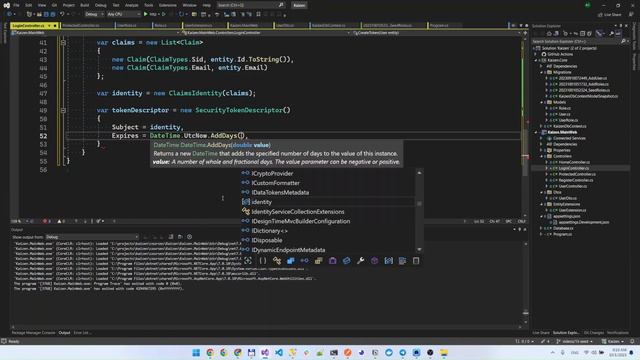
Task: Click the main Search (Ctrl+Q) box
Action: pos(250,5)
